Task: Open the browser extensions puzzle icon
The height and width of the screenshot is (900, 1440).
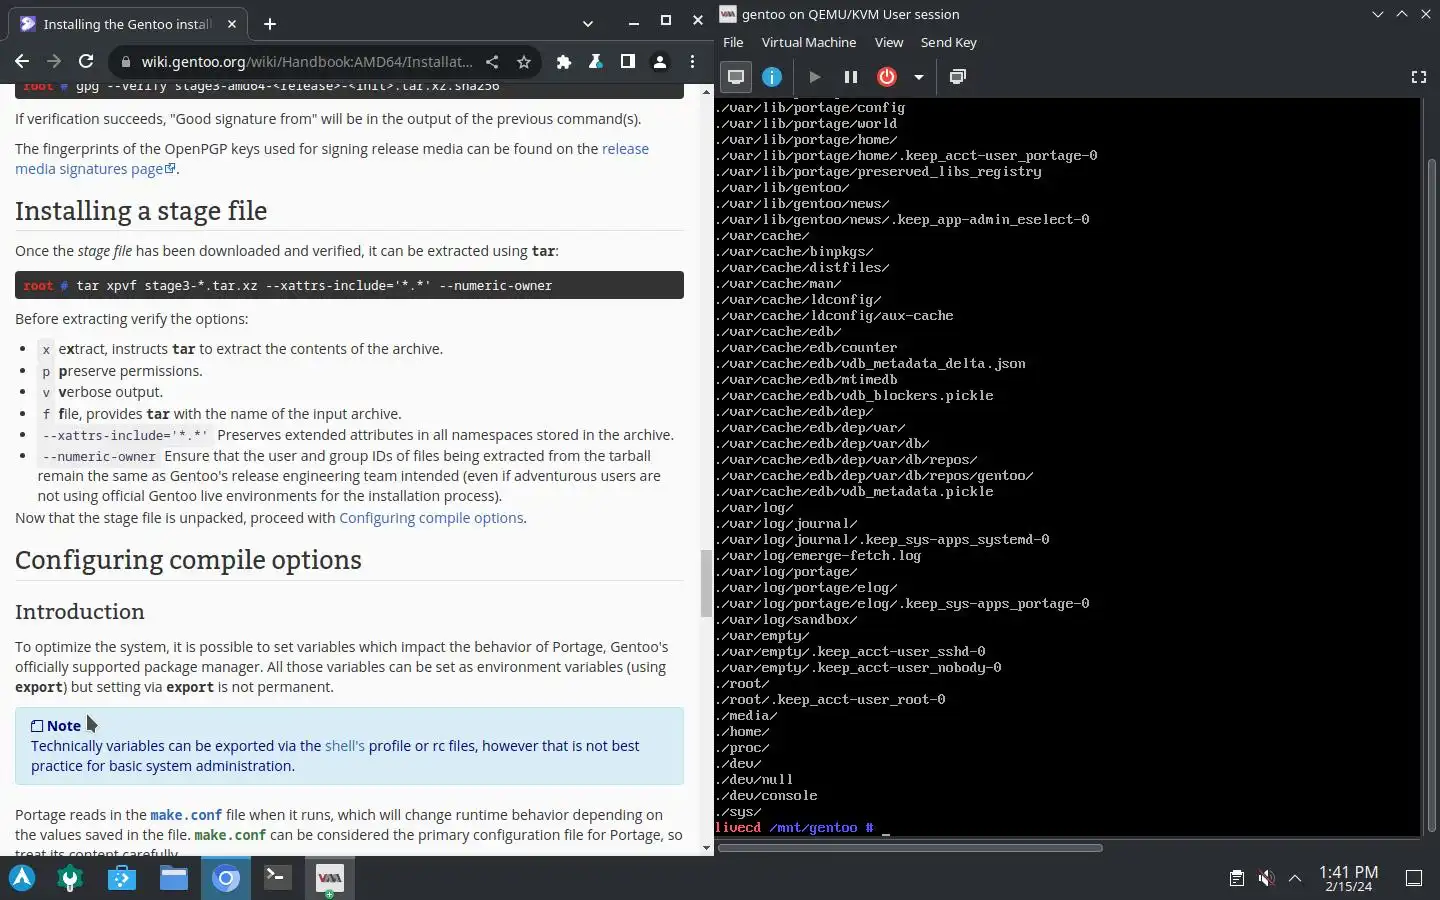Action: click(564, 62)
